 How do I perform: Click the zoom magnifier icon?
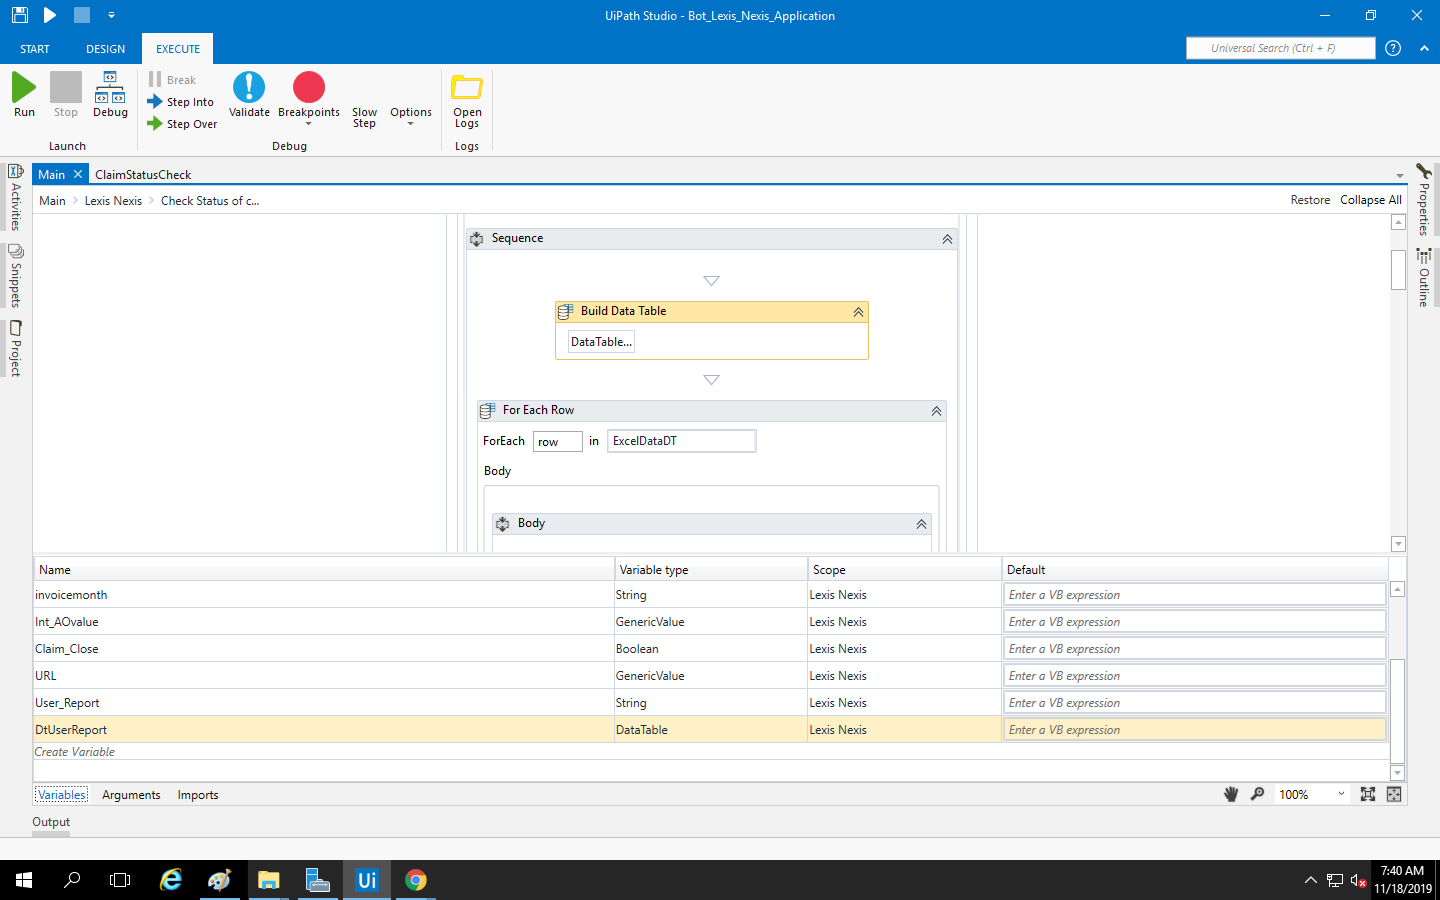(1257, 794)
